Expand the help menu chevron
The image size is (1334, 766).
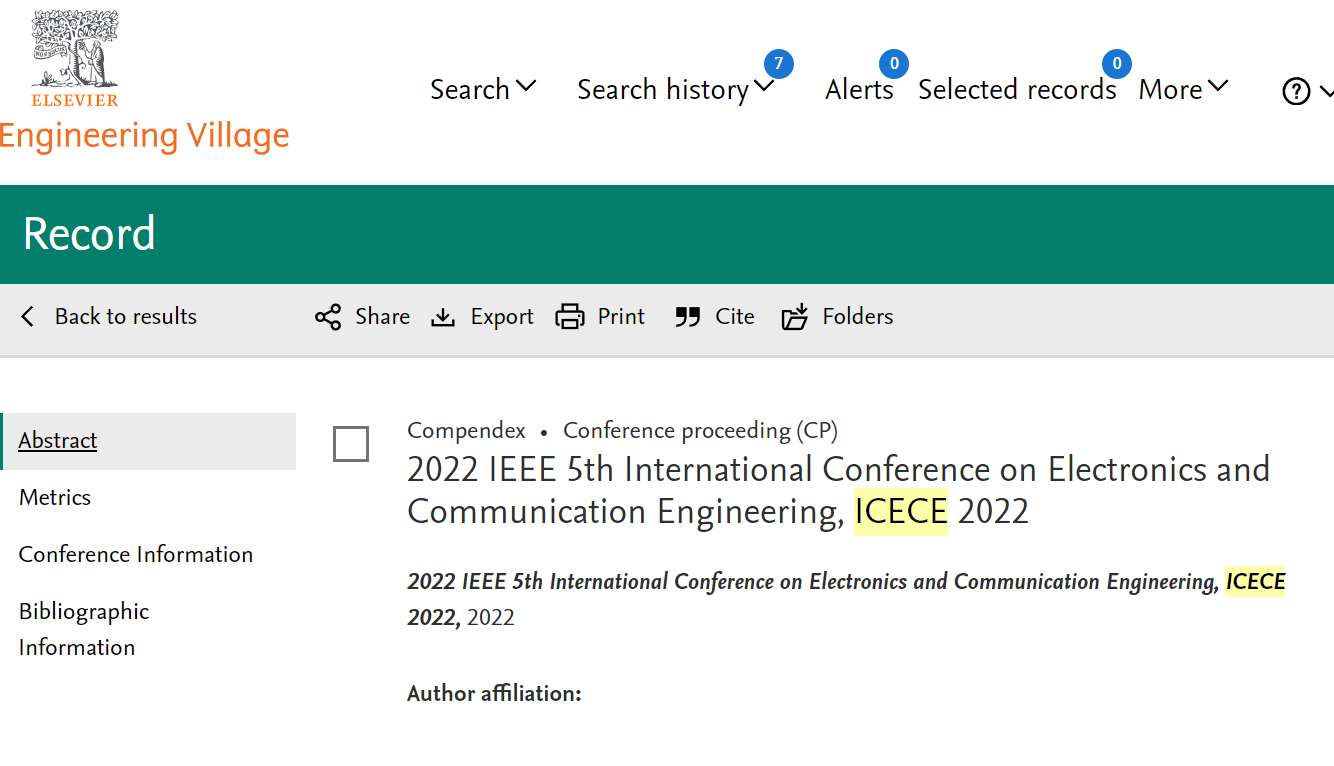(1326, 91)
